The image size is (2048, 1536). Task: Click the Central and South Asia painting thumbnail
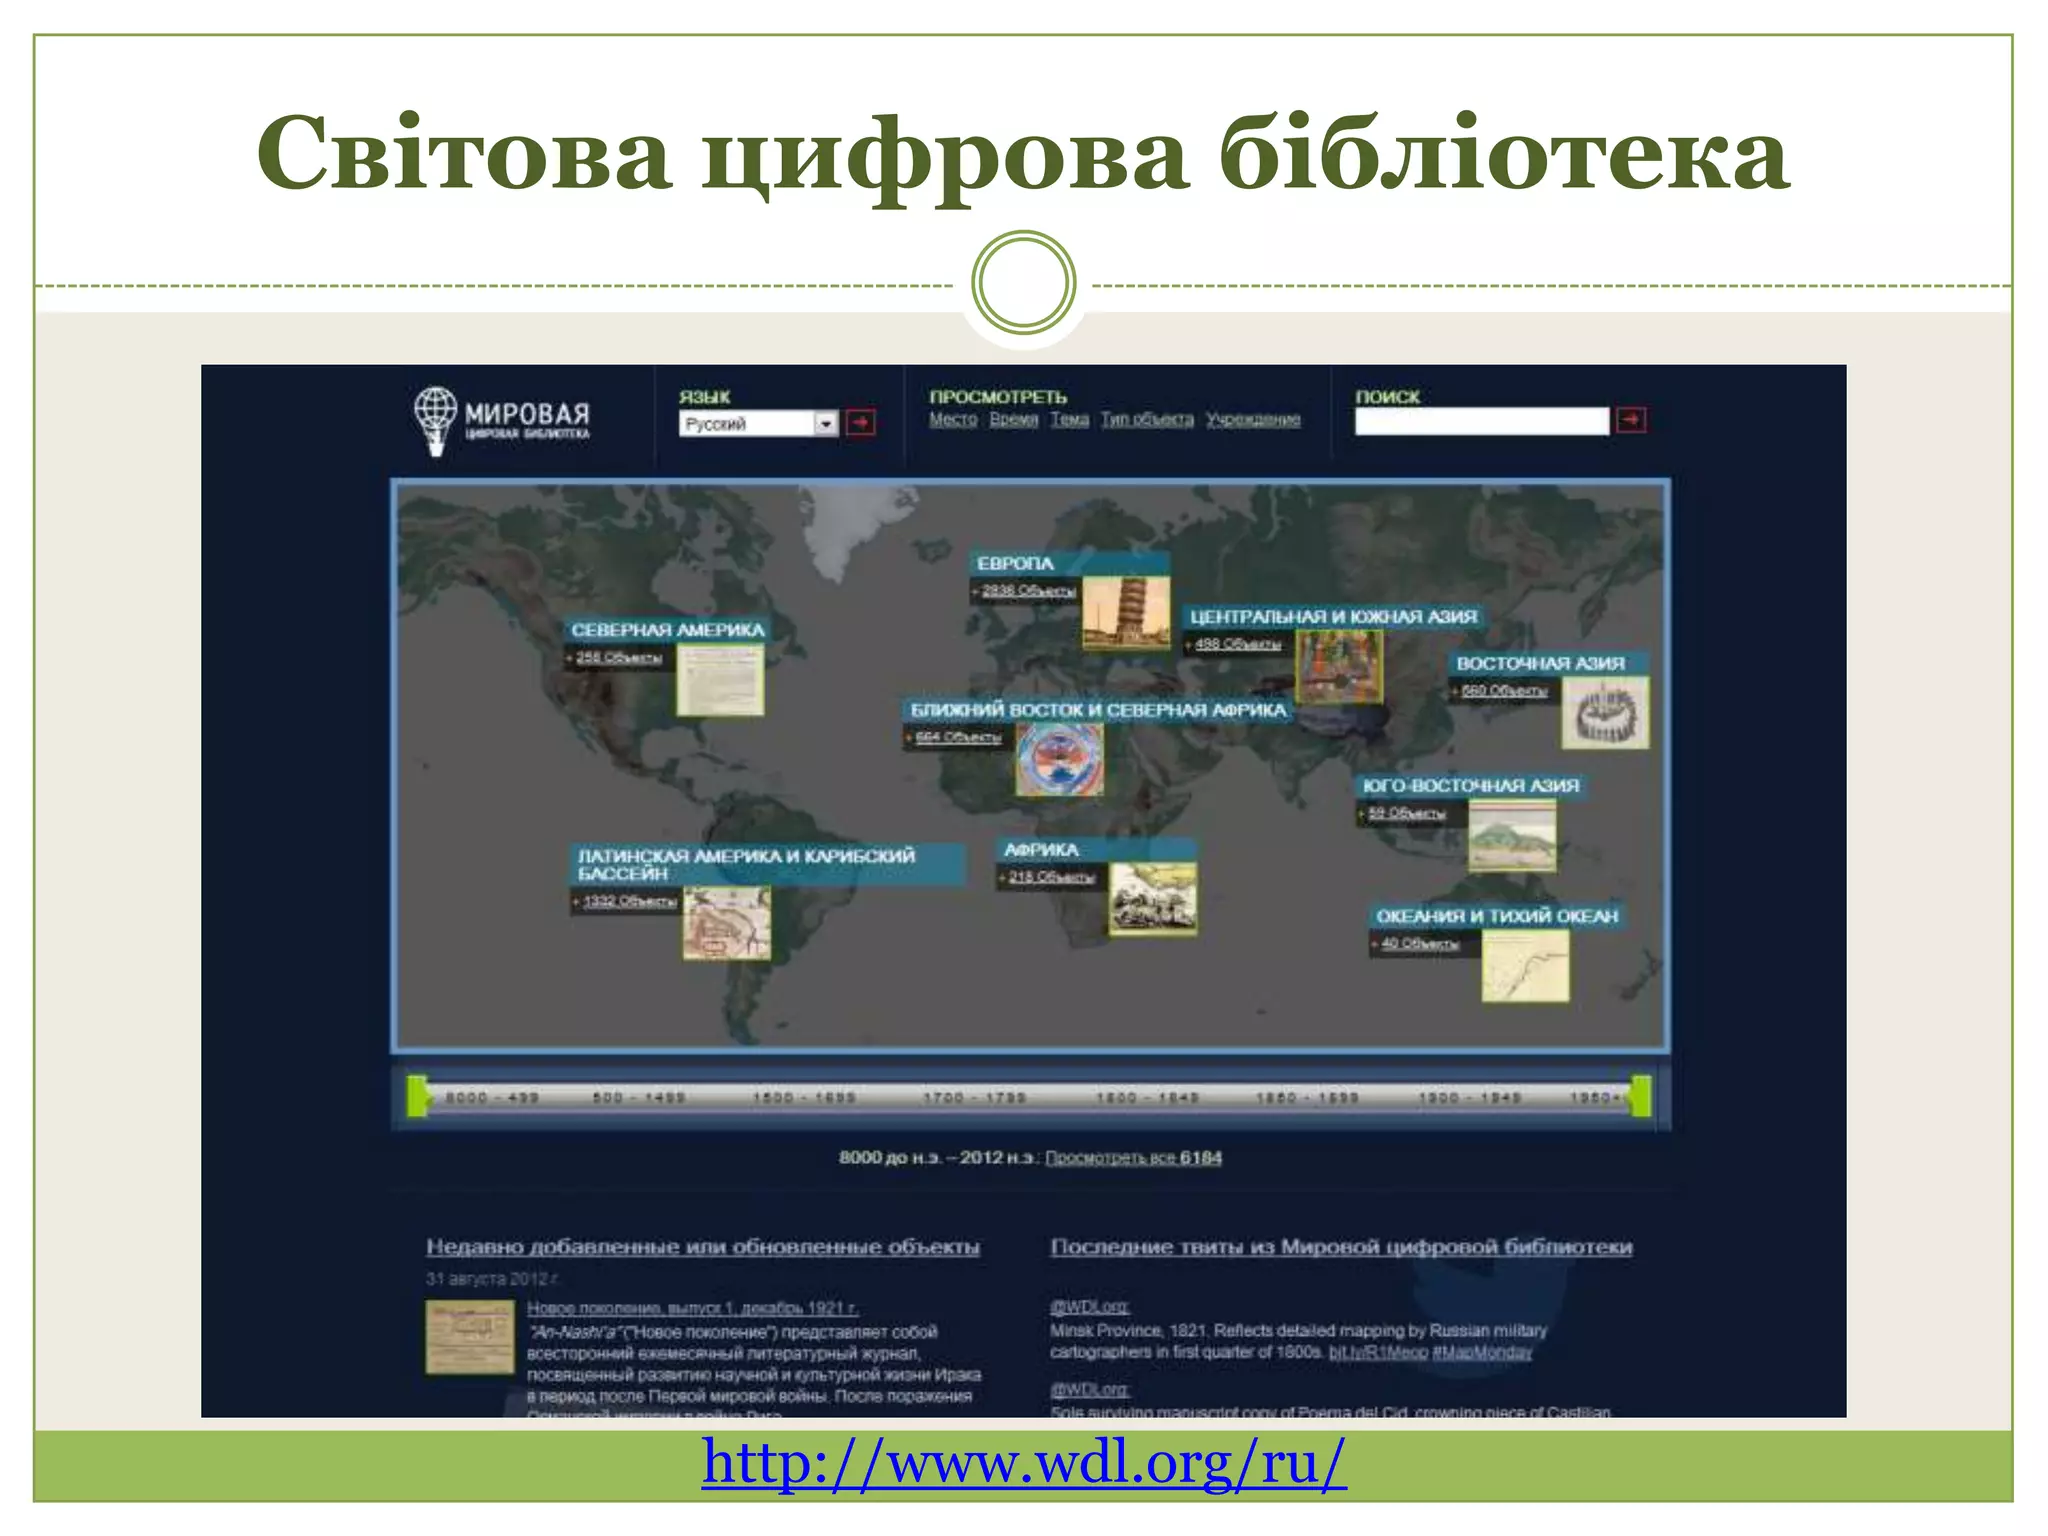[1339, 667]
